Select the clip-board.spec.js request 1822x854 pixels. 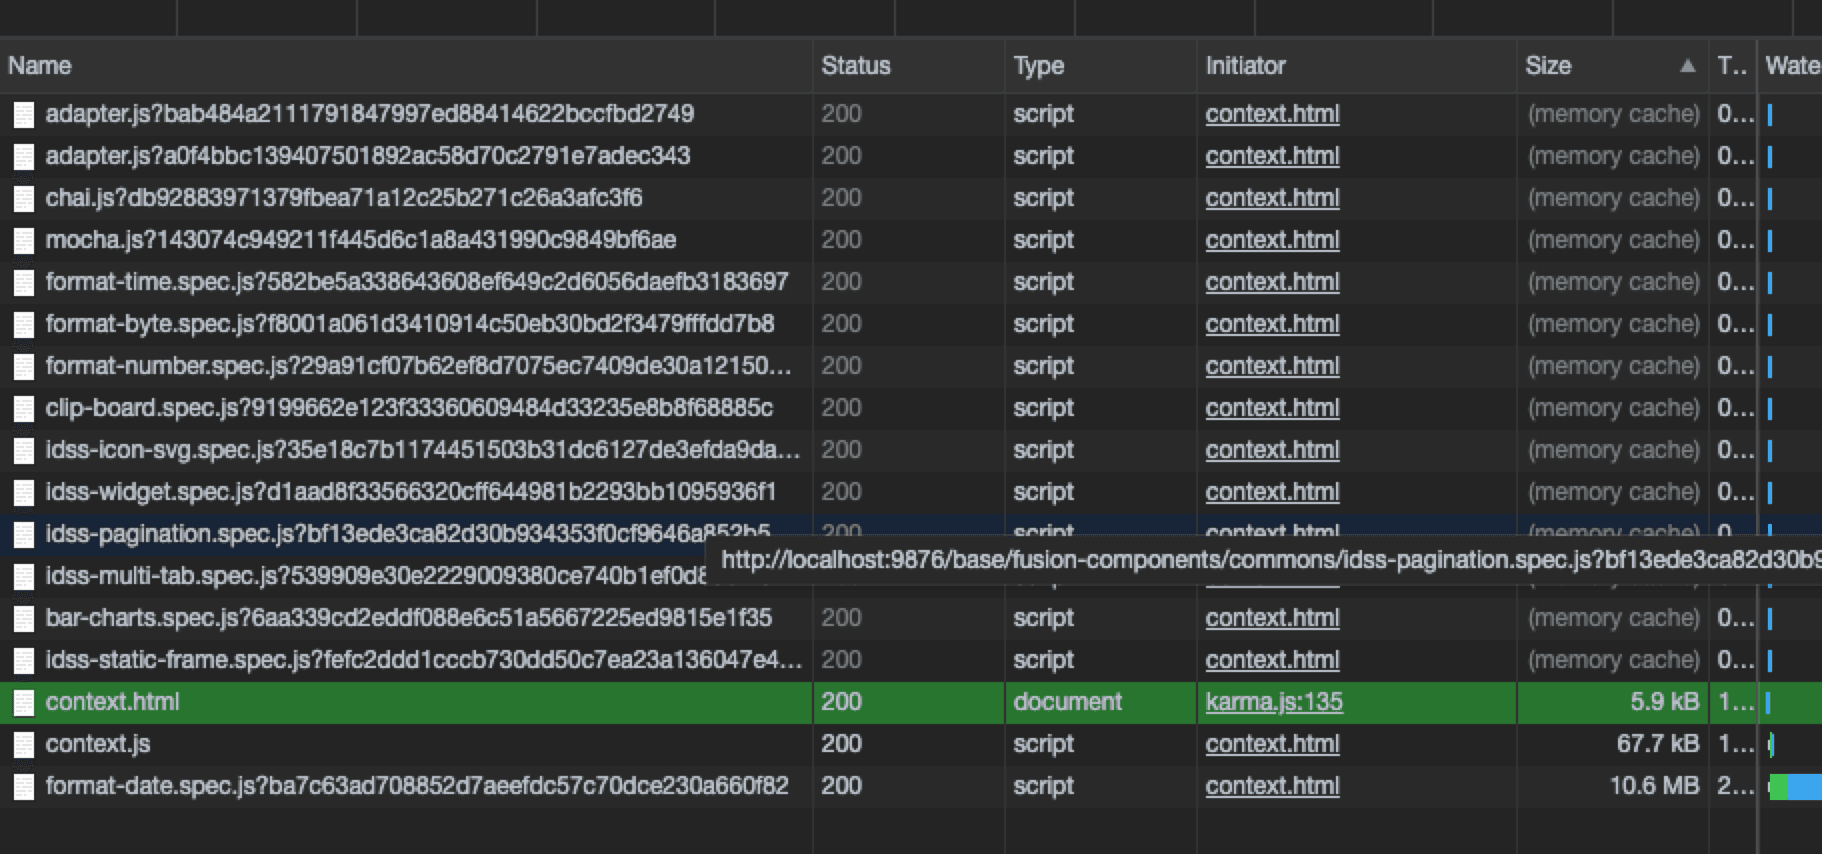coord(409,408)
